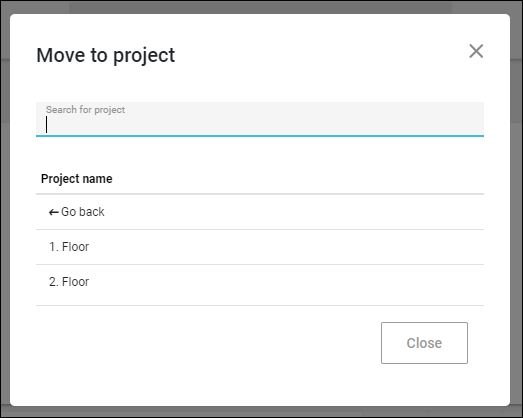Close the Move to project dialog via X
Image resolution: width=523 pixels, height=418 pixels.
476,51
